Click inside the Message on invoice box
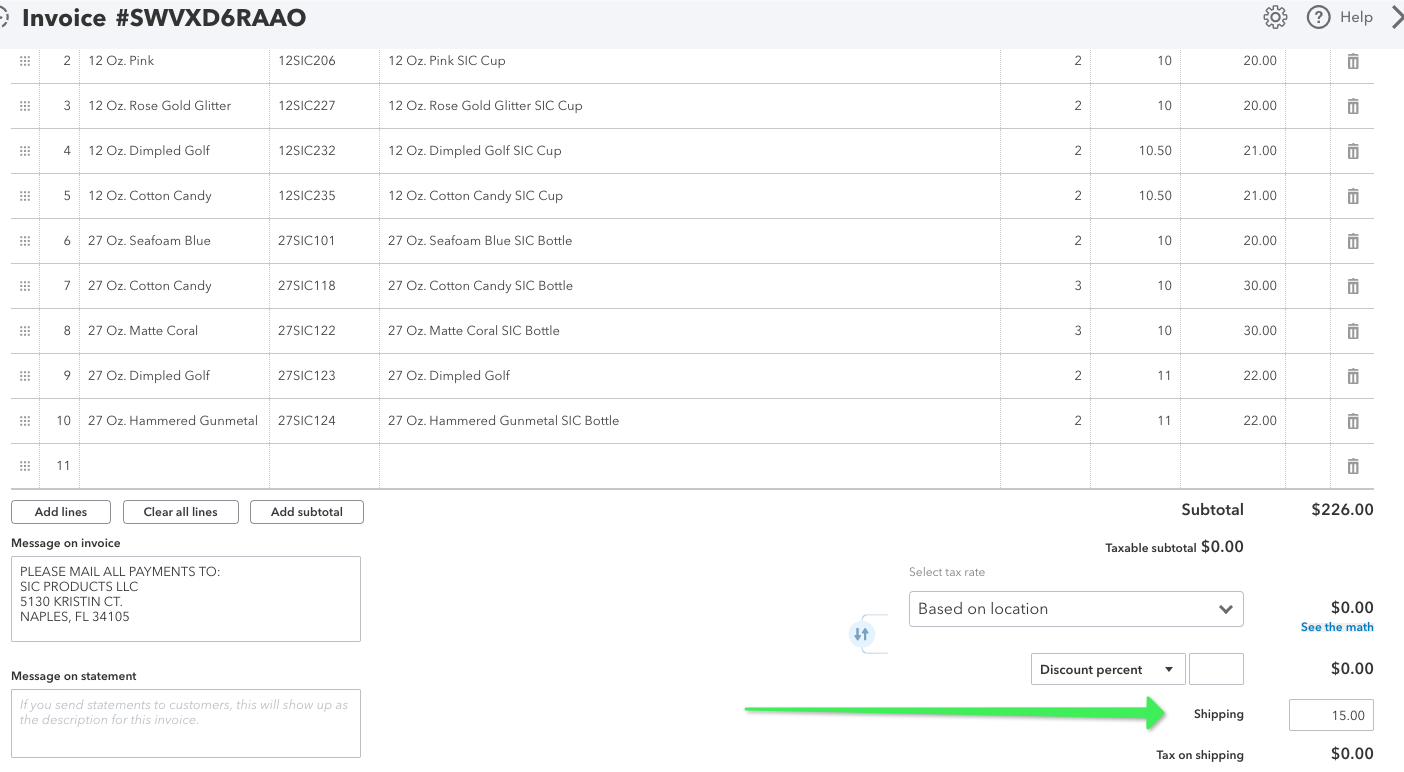This screenshot has width=1404, height=772. point(185,598)
